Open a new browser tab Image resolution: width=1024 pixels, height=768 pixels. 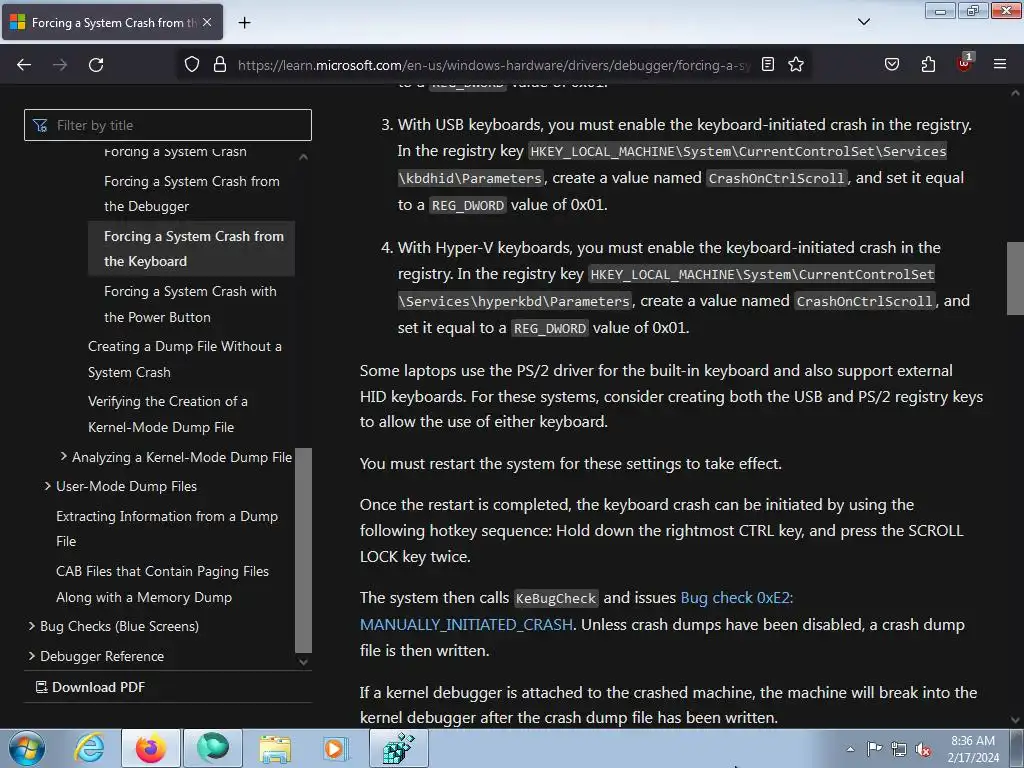click(244, 23)
